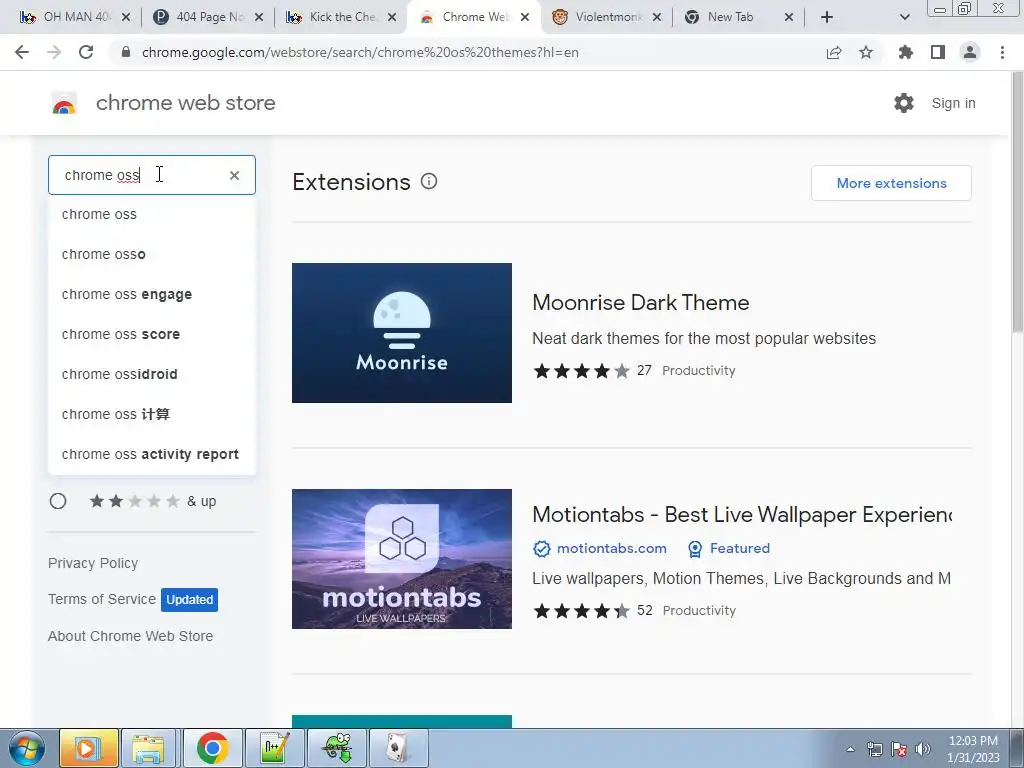The height and width of the screenshot is (768, 1024).
Task: Close the New Tab tab
Action: (x=789, y=17)
